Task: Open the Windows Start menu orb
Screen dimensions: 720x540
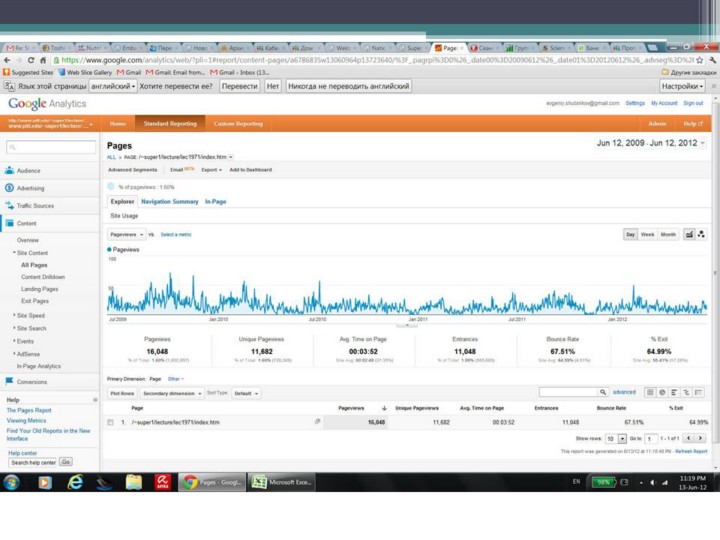Action: point(13,482)
